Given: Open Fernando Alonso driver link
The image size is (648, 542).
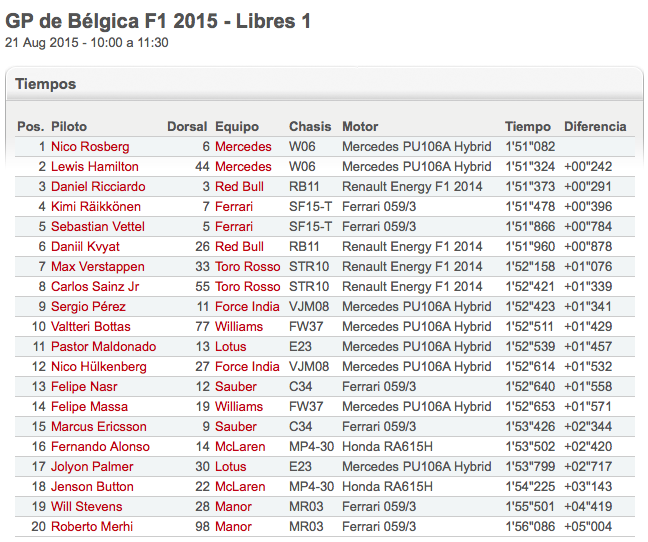Looking at the screenshot, I should (100, 447).
